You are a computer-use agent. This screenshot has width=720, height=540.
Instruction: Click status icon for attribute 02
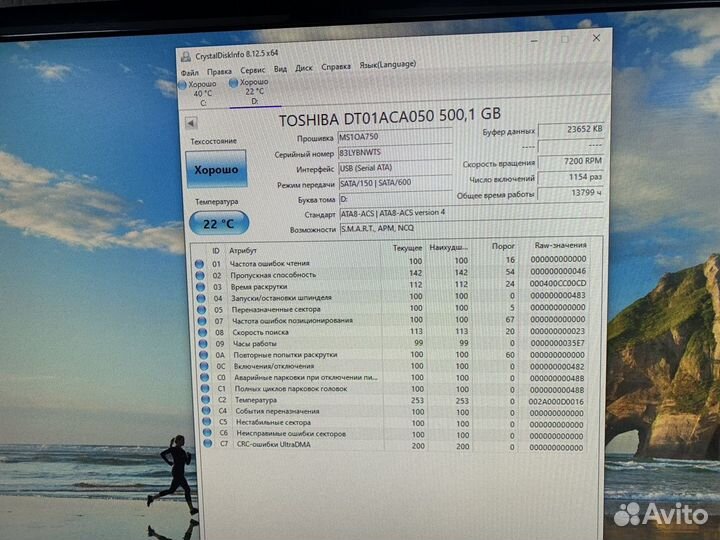[x=200, y=276]
